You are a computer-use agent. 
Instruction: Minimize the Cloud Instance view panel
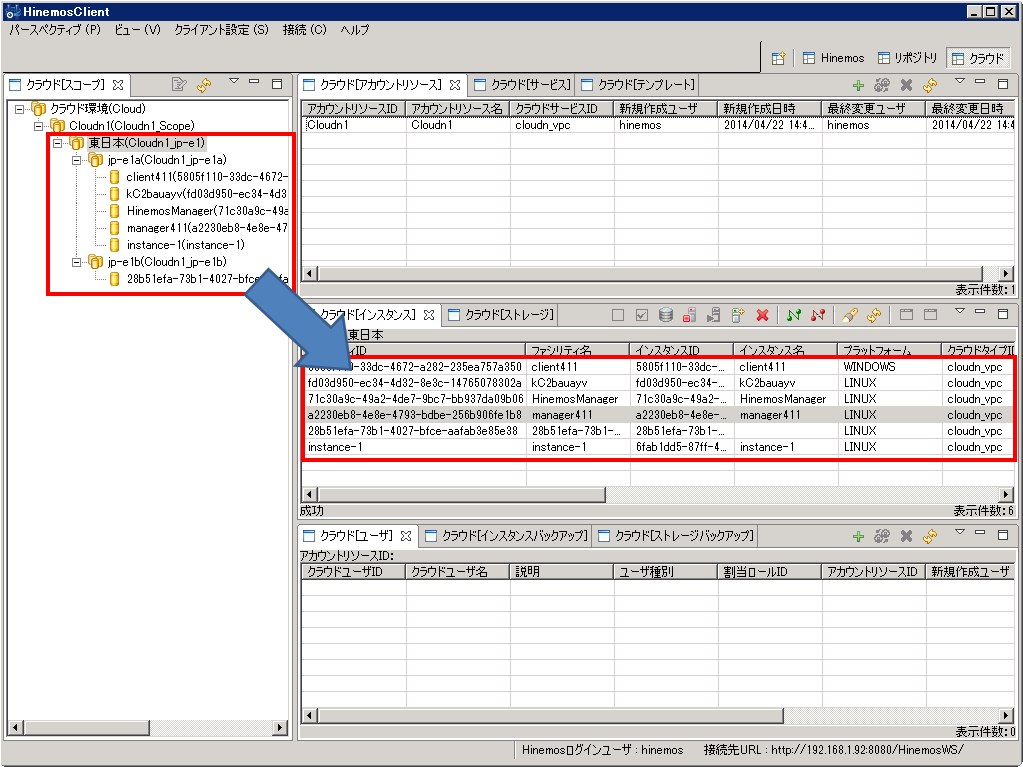pos(980,312)
